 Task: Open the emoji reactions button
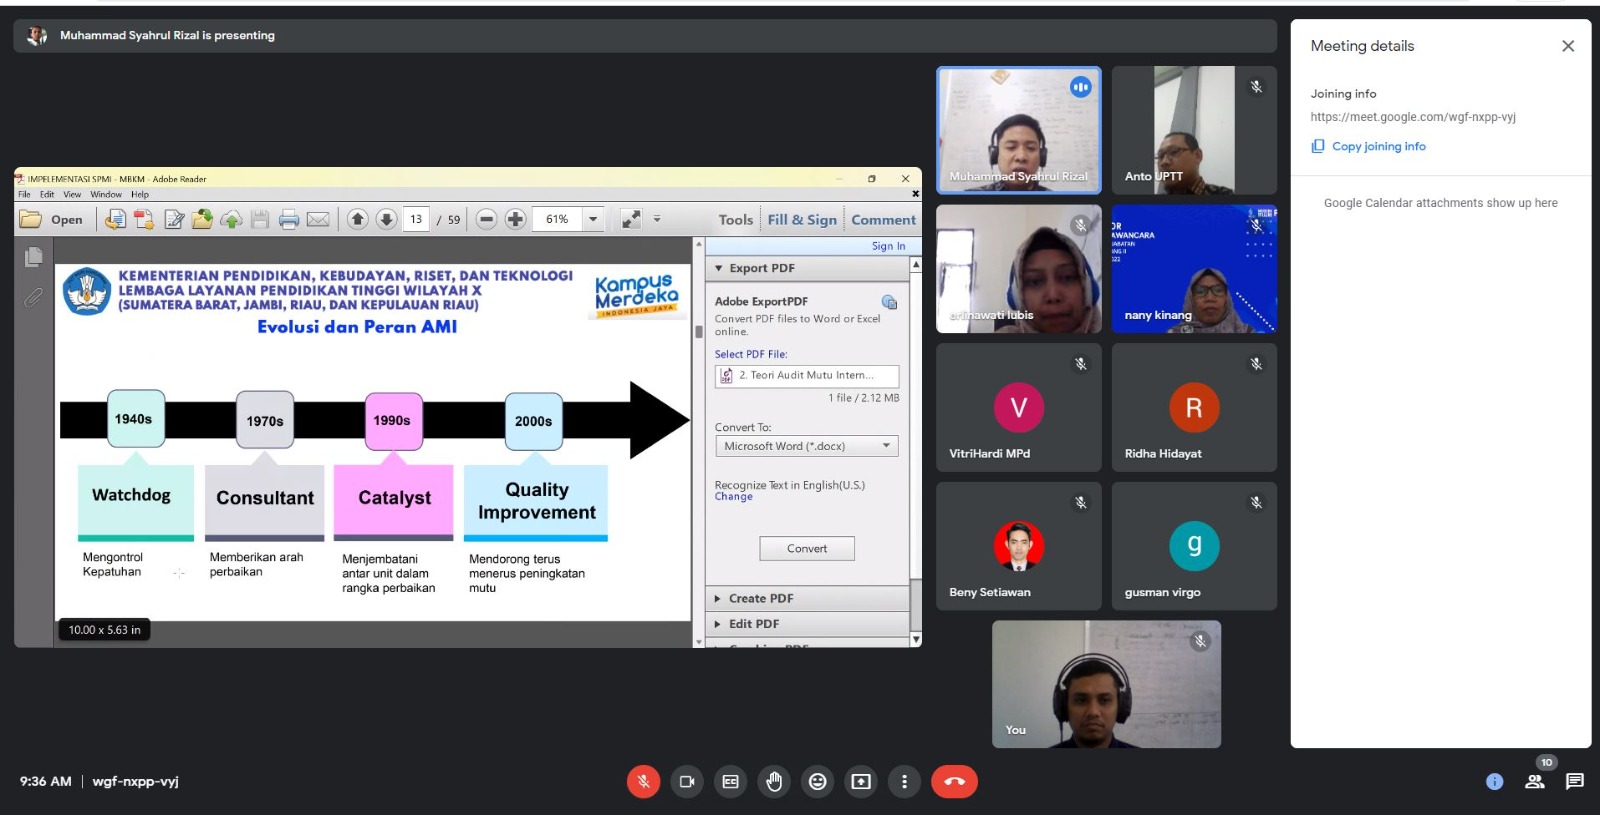click(817, 782)
